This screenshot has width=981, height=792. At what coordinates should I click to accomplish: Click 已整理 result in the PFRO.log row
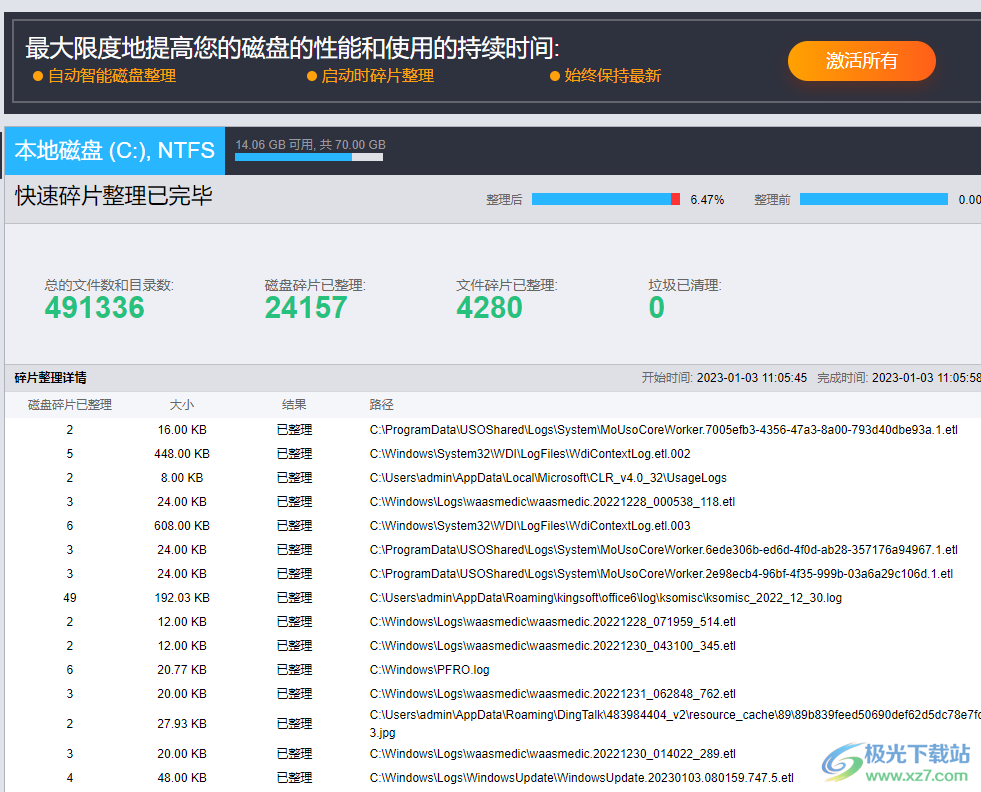[294, 670]
